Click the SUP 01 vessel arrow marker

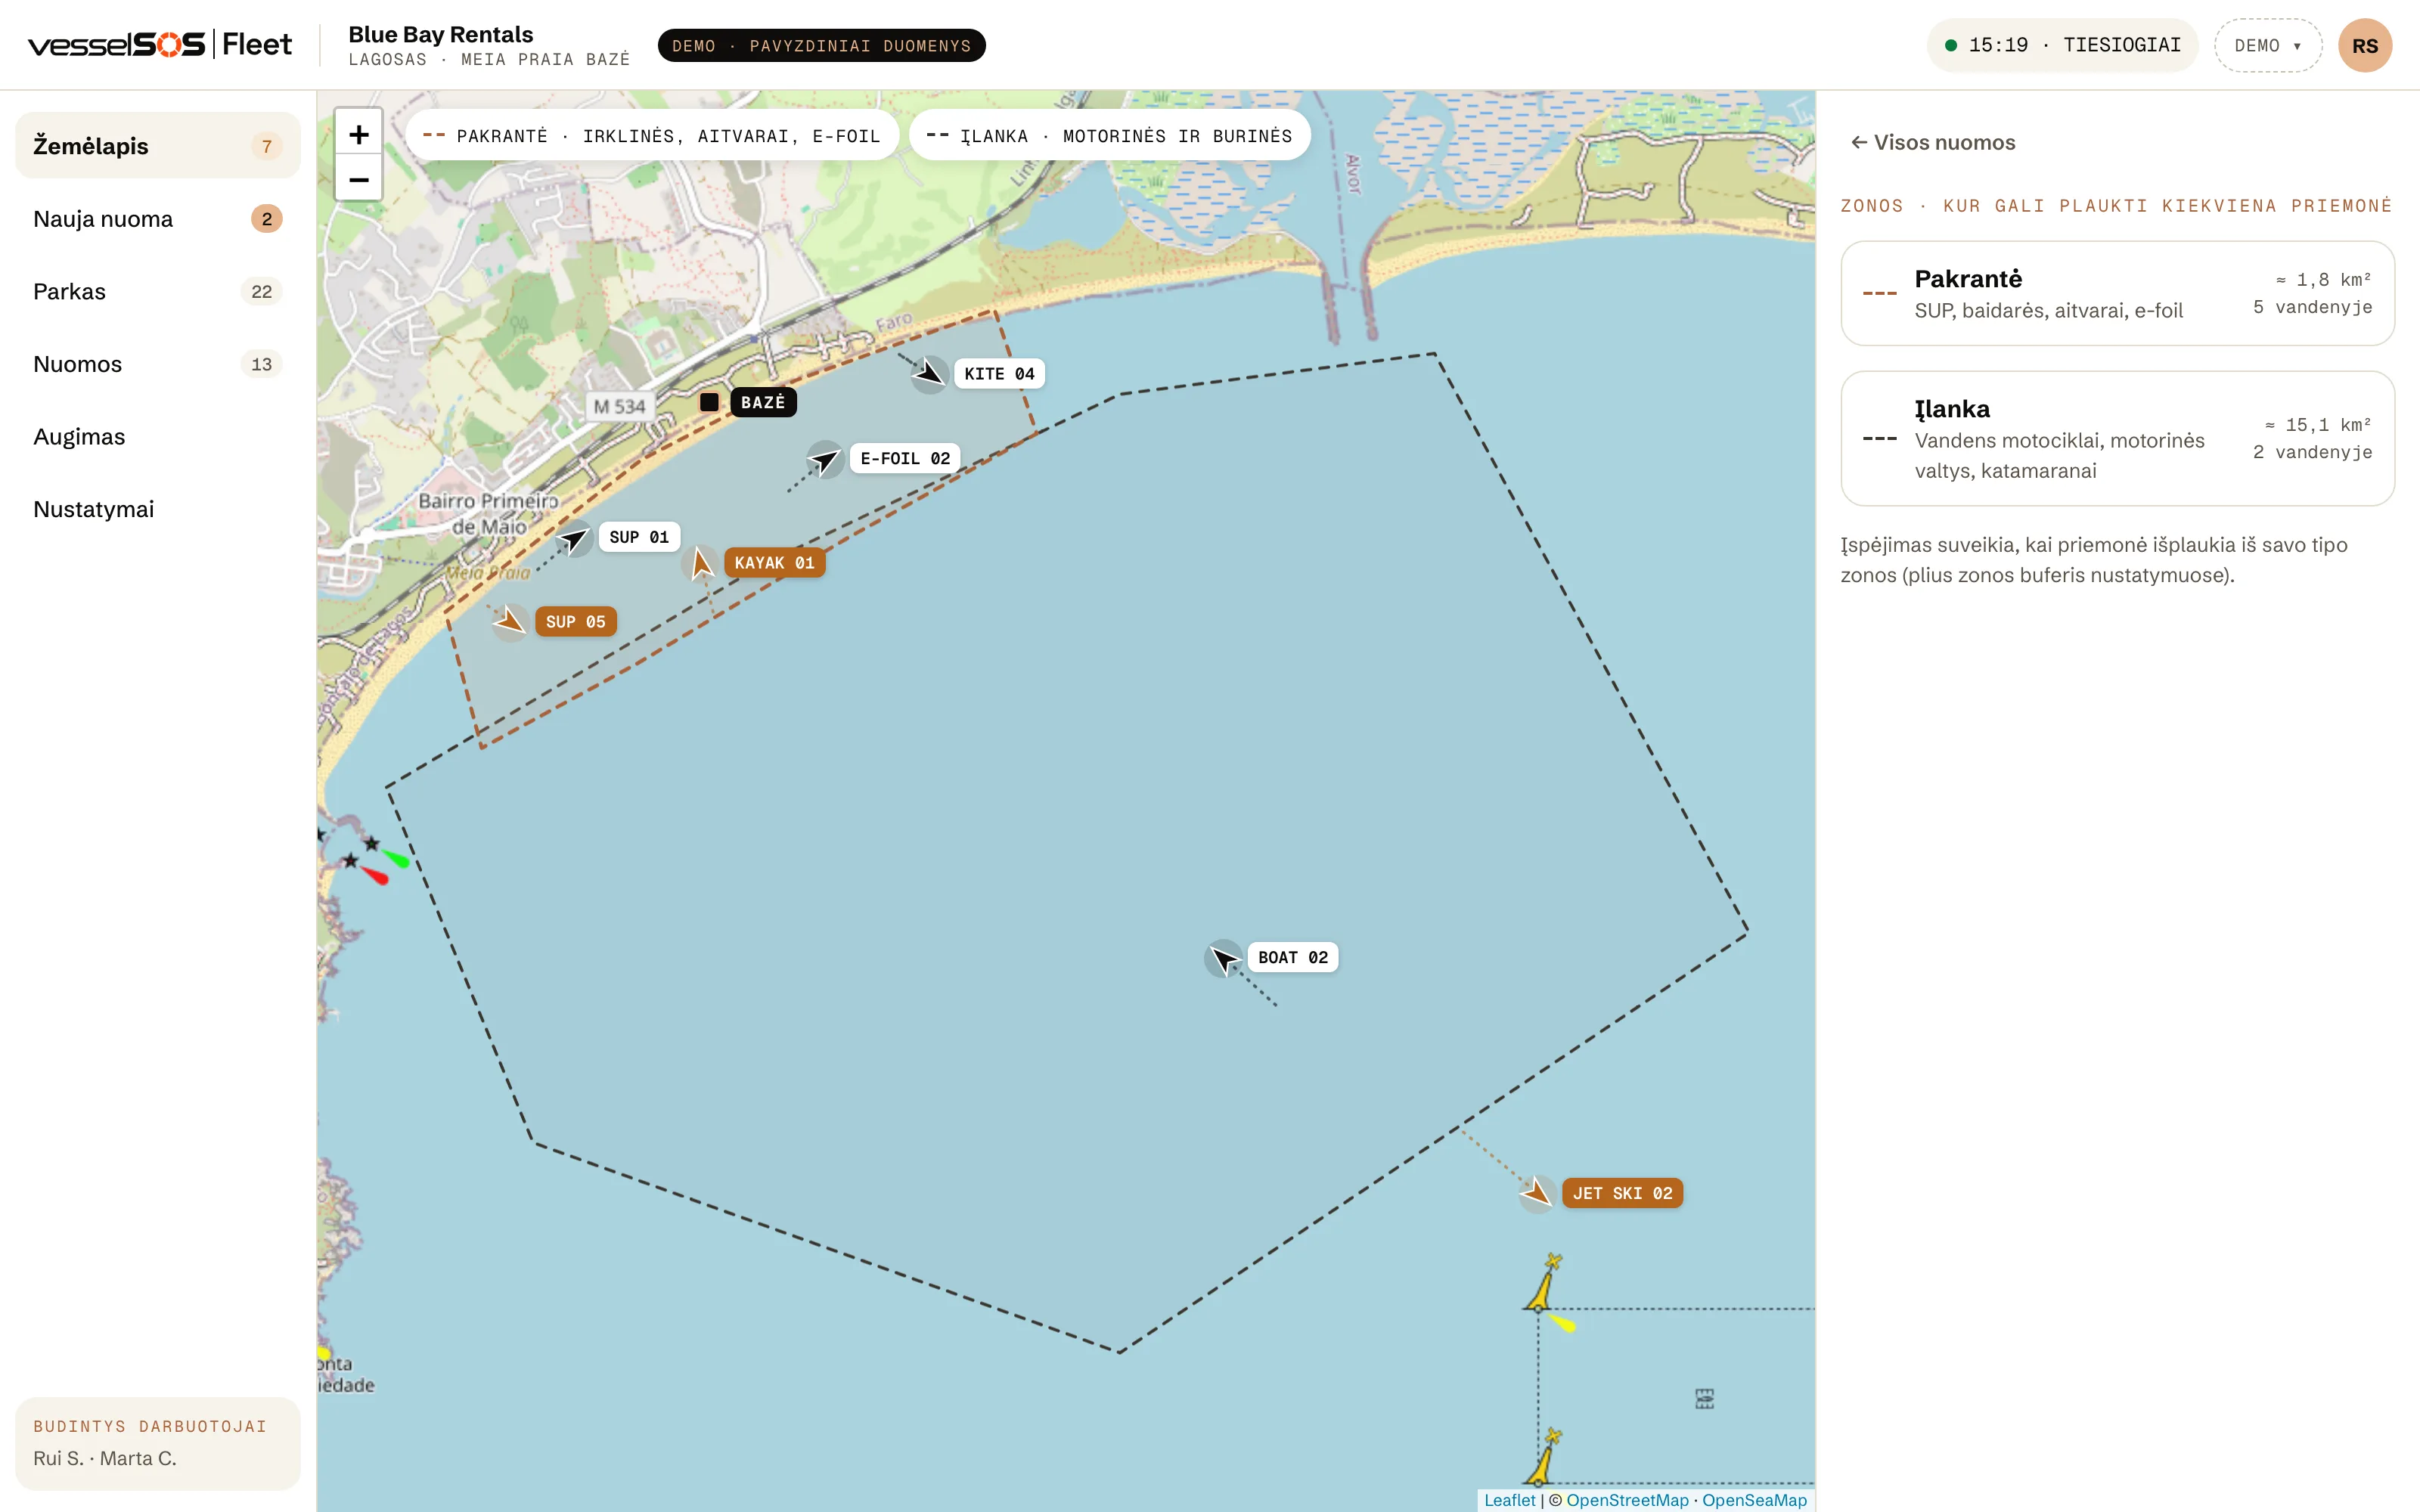click(x=575, y=538)
